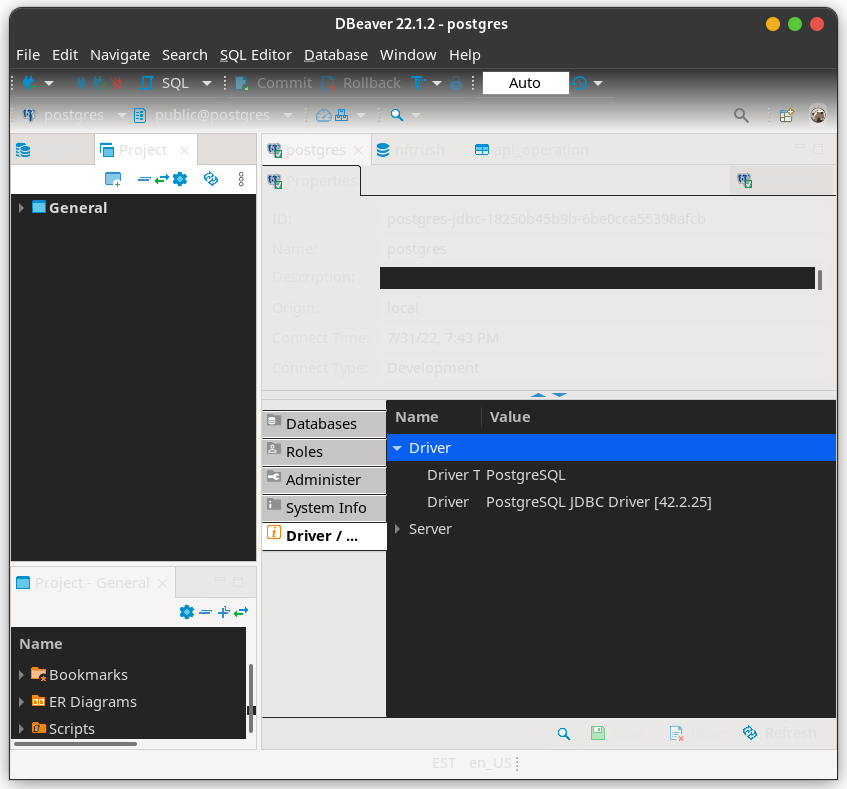Open the Help menu
Viewport: 847px width, 789px height.
tap(465, 55)
